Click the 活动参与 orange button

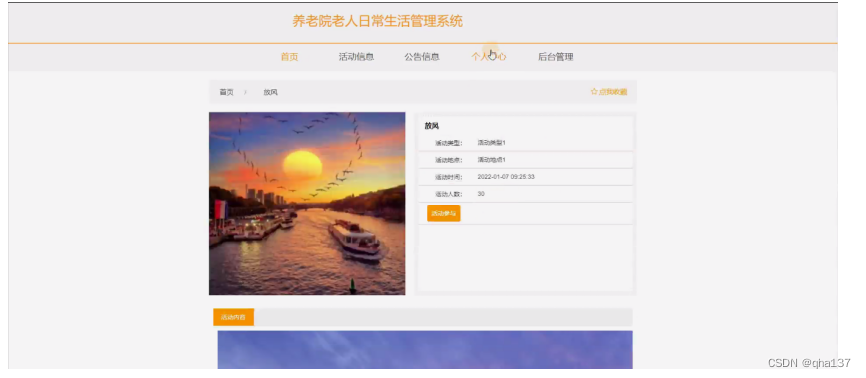(x=443, y=213)
